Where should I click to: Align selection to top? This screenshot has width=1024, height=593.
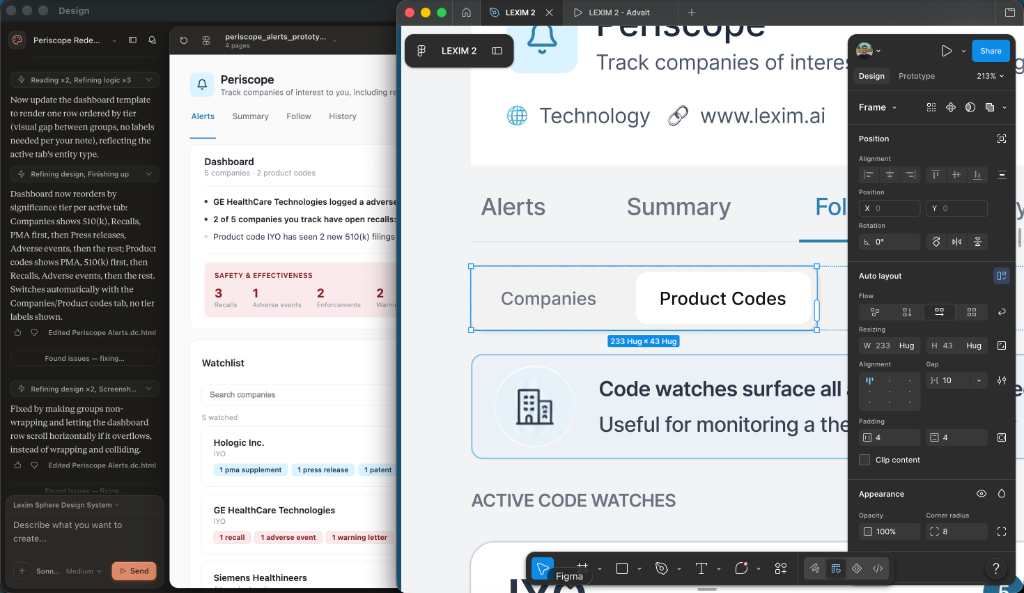tap(935, 174)
